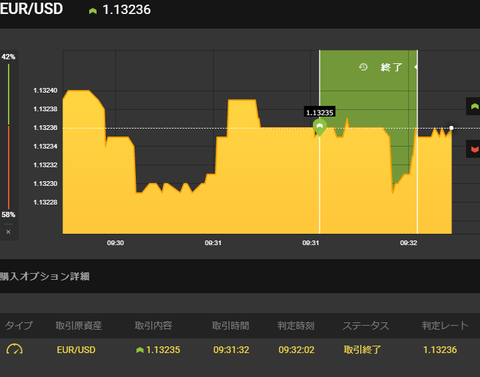Click the green arrow beside 1.13235 in table
The width and height of the screenshot is (480, 377).
(x=140, y=350)
